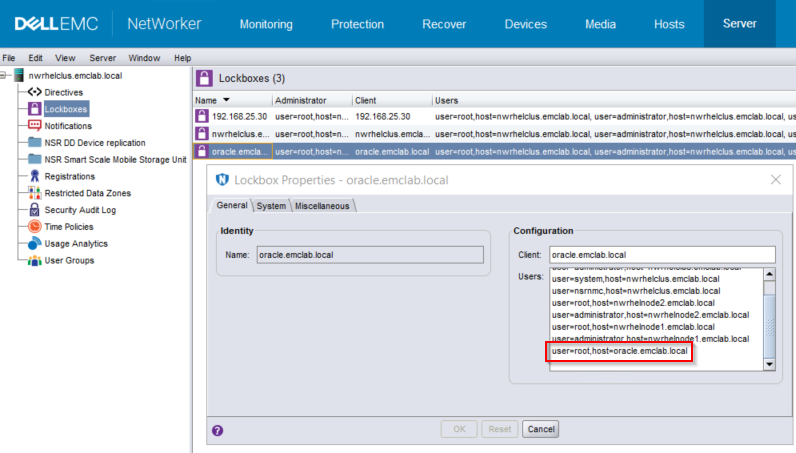Open the Miscellaneous tab in dialog

click(322, 206)
